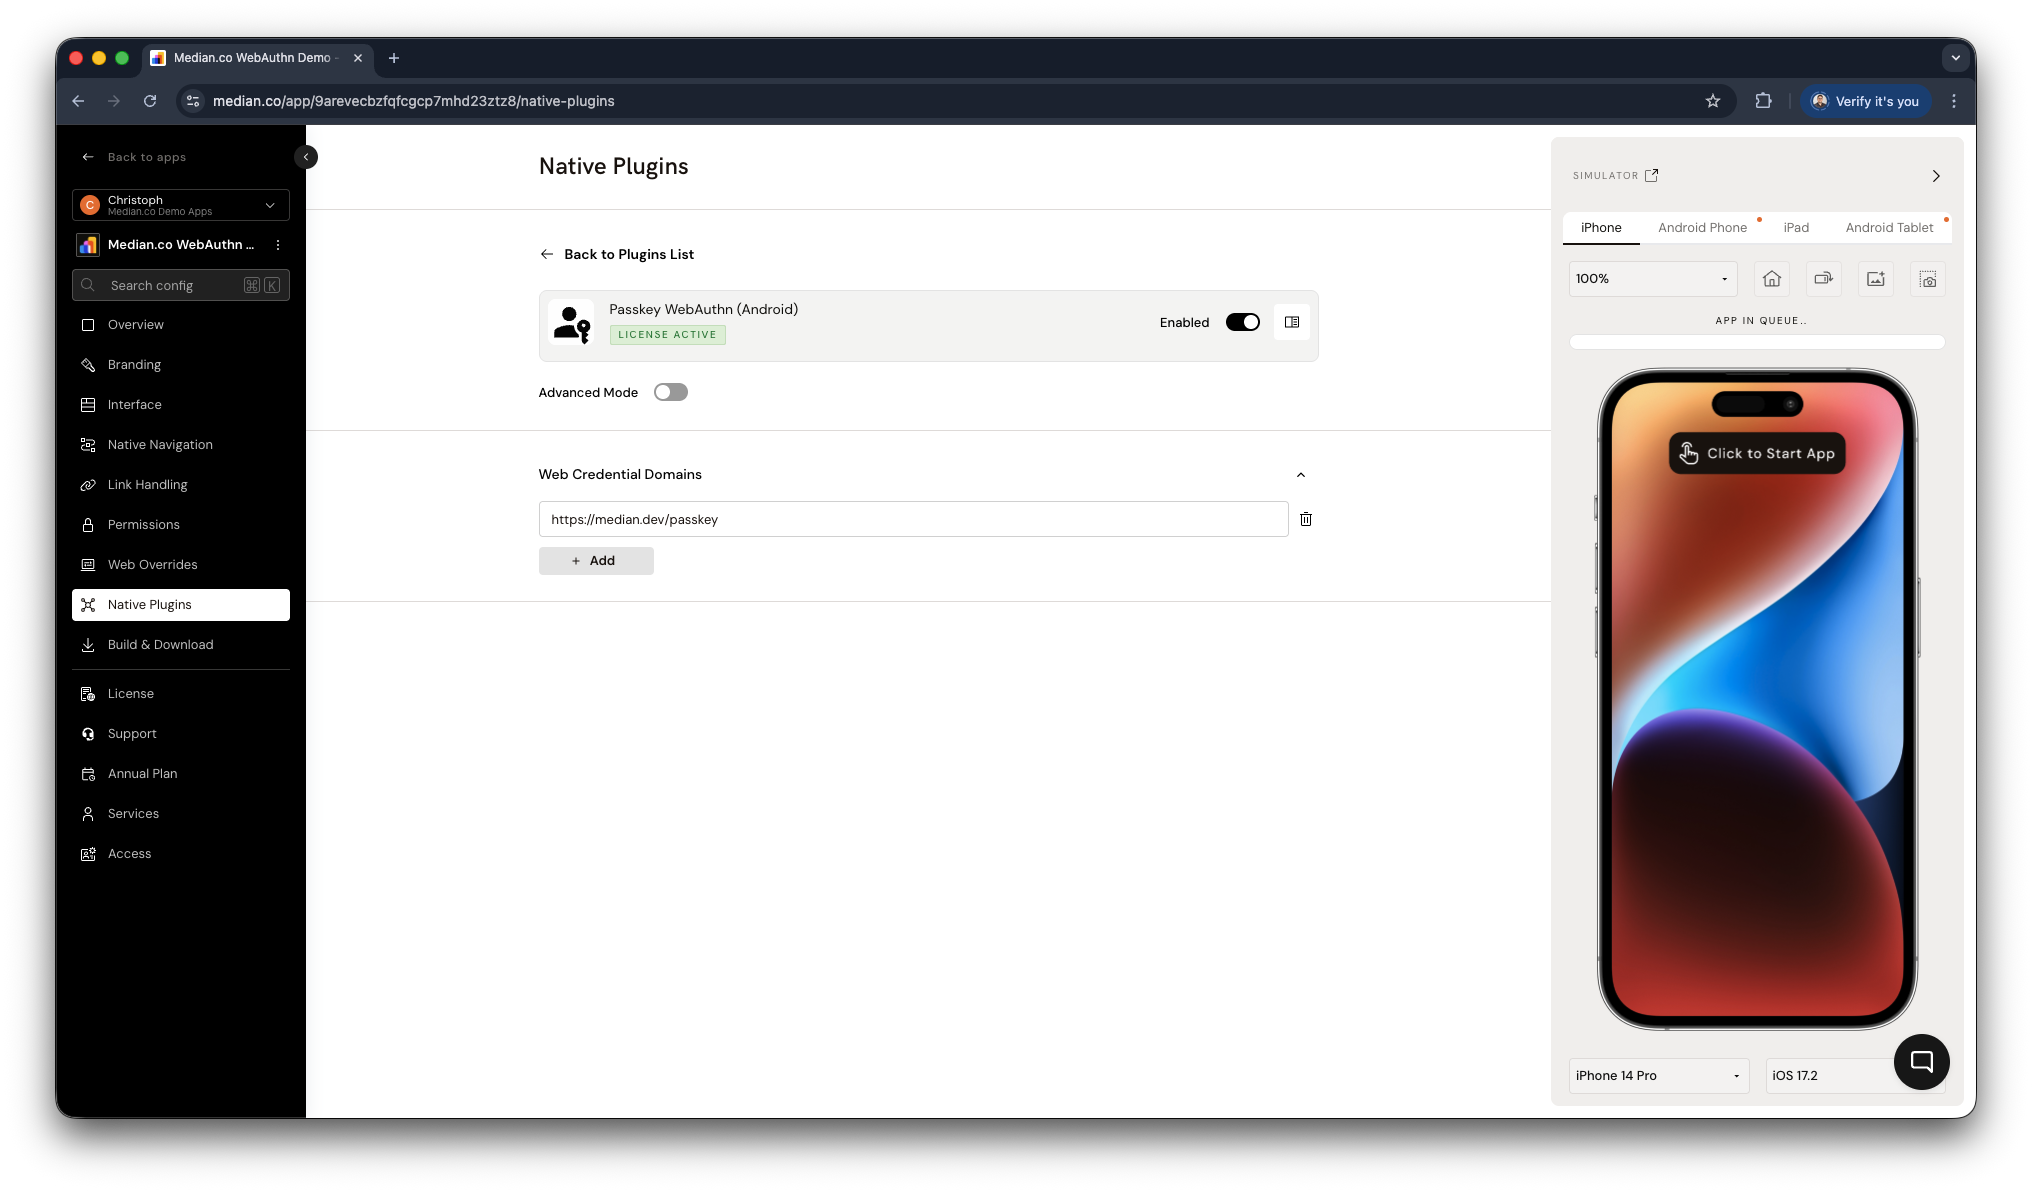
Task: Open the chat support bubble
Action: [x=1920, y=1061]
